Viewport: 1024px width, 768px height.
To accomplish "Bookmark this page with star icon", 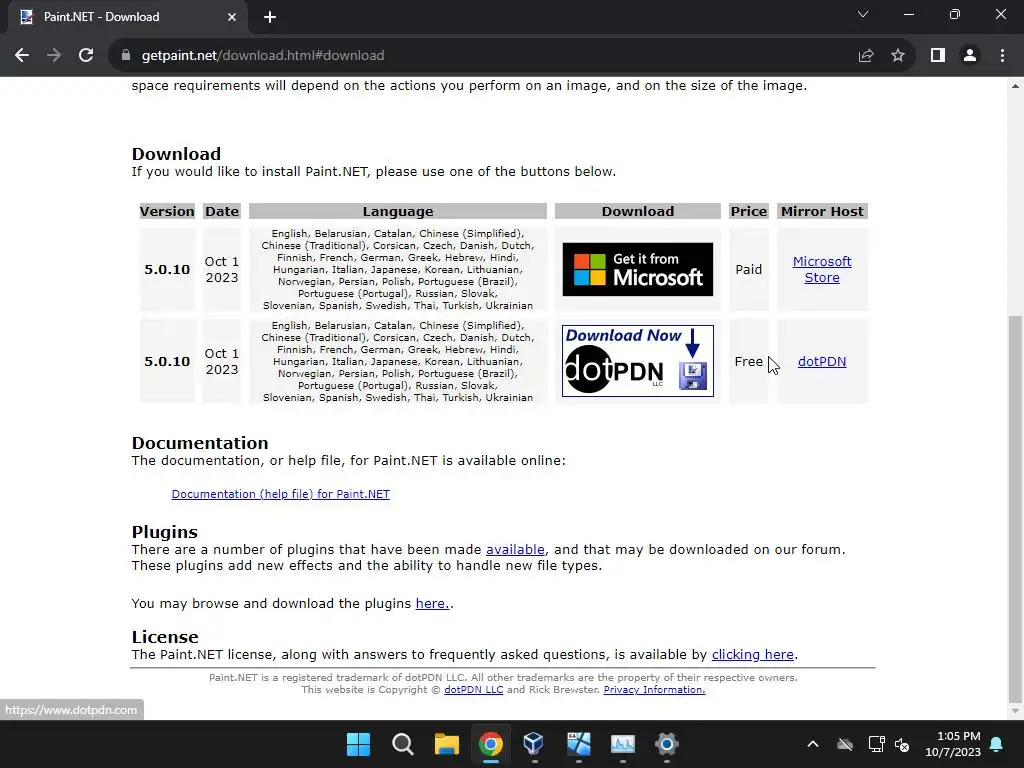I will (898, 56).
